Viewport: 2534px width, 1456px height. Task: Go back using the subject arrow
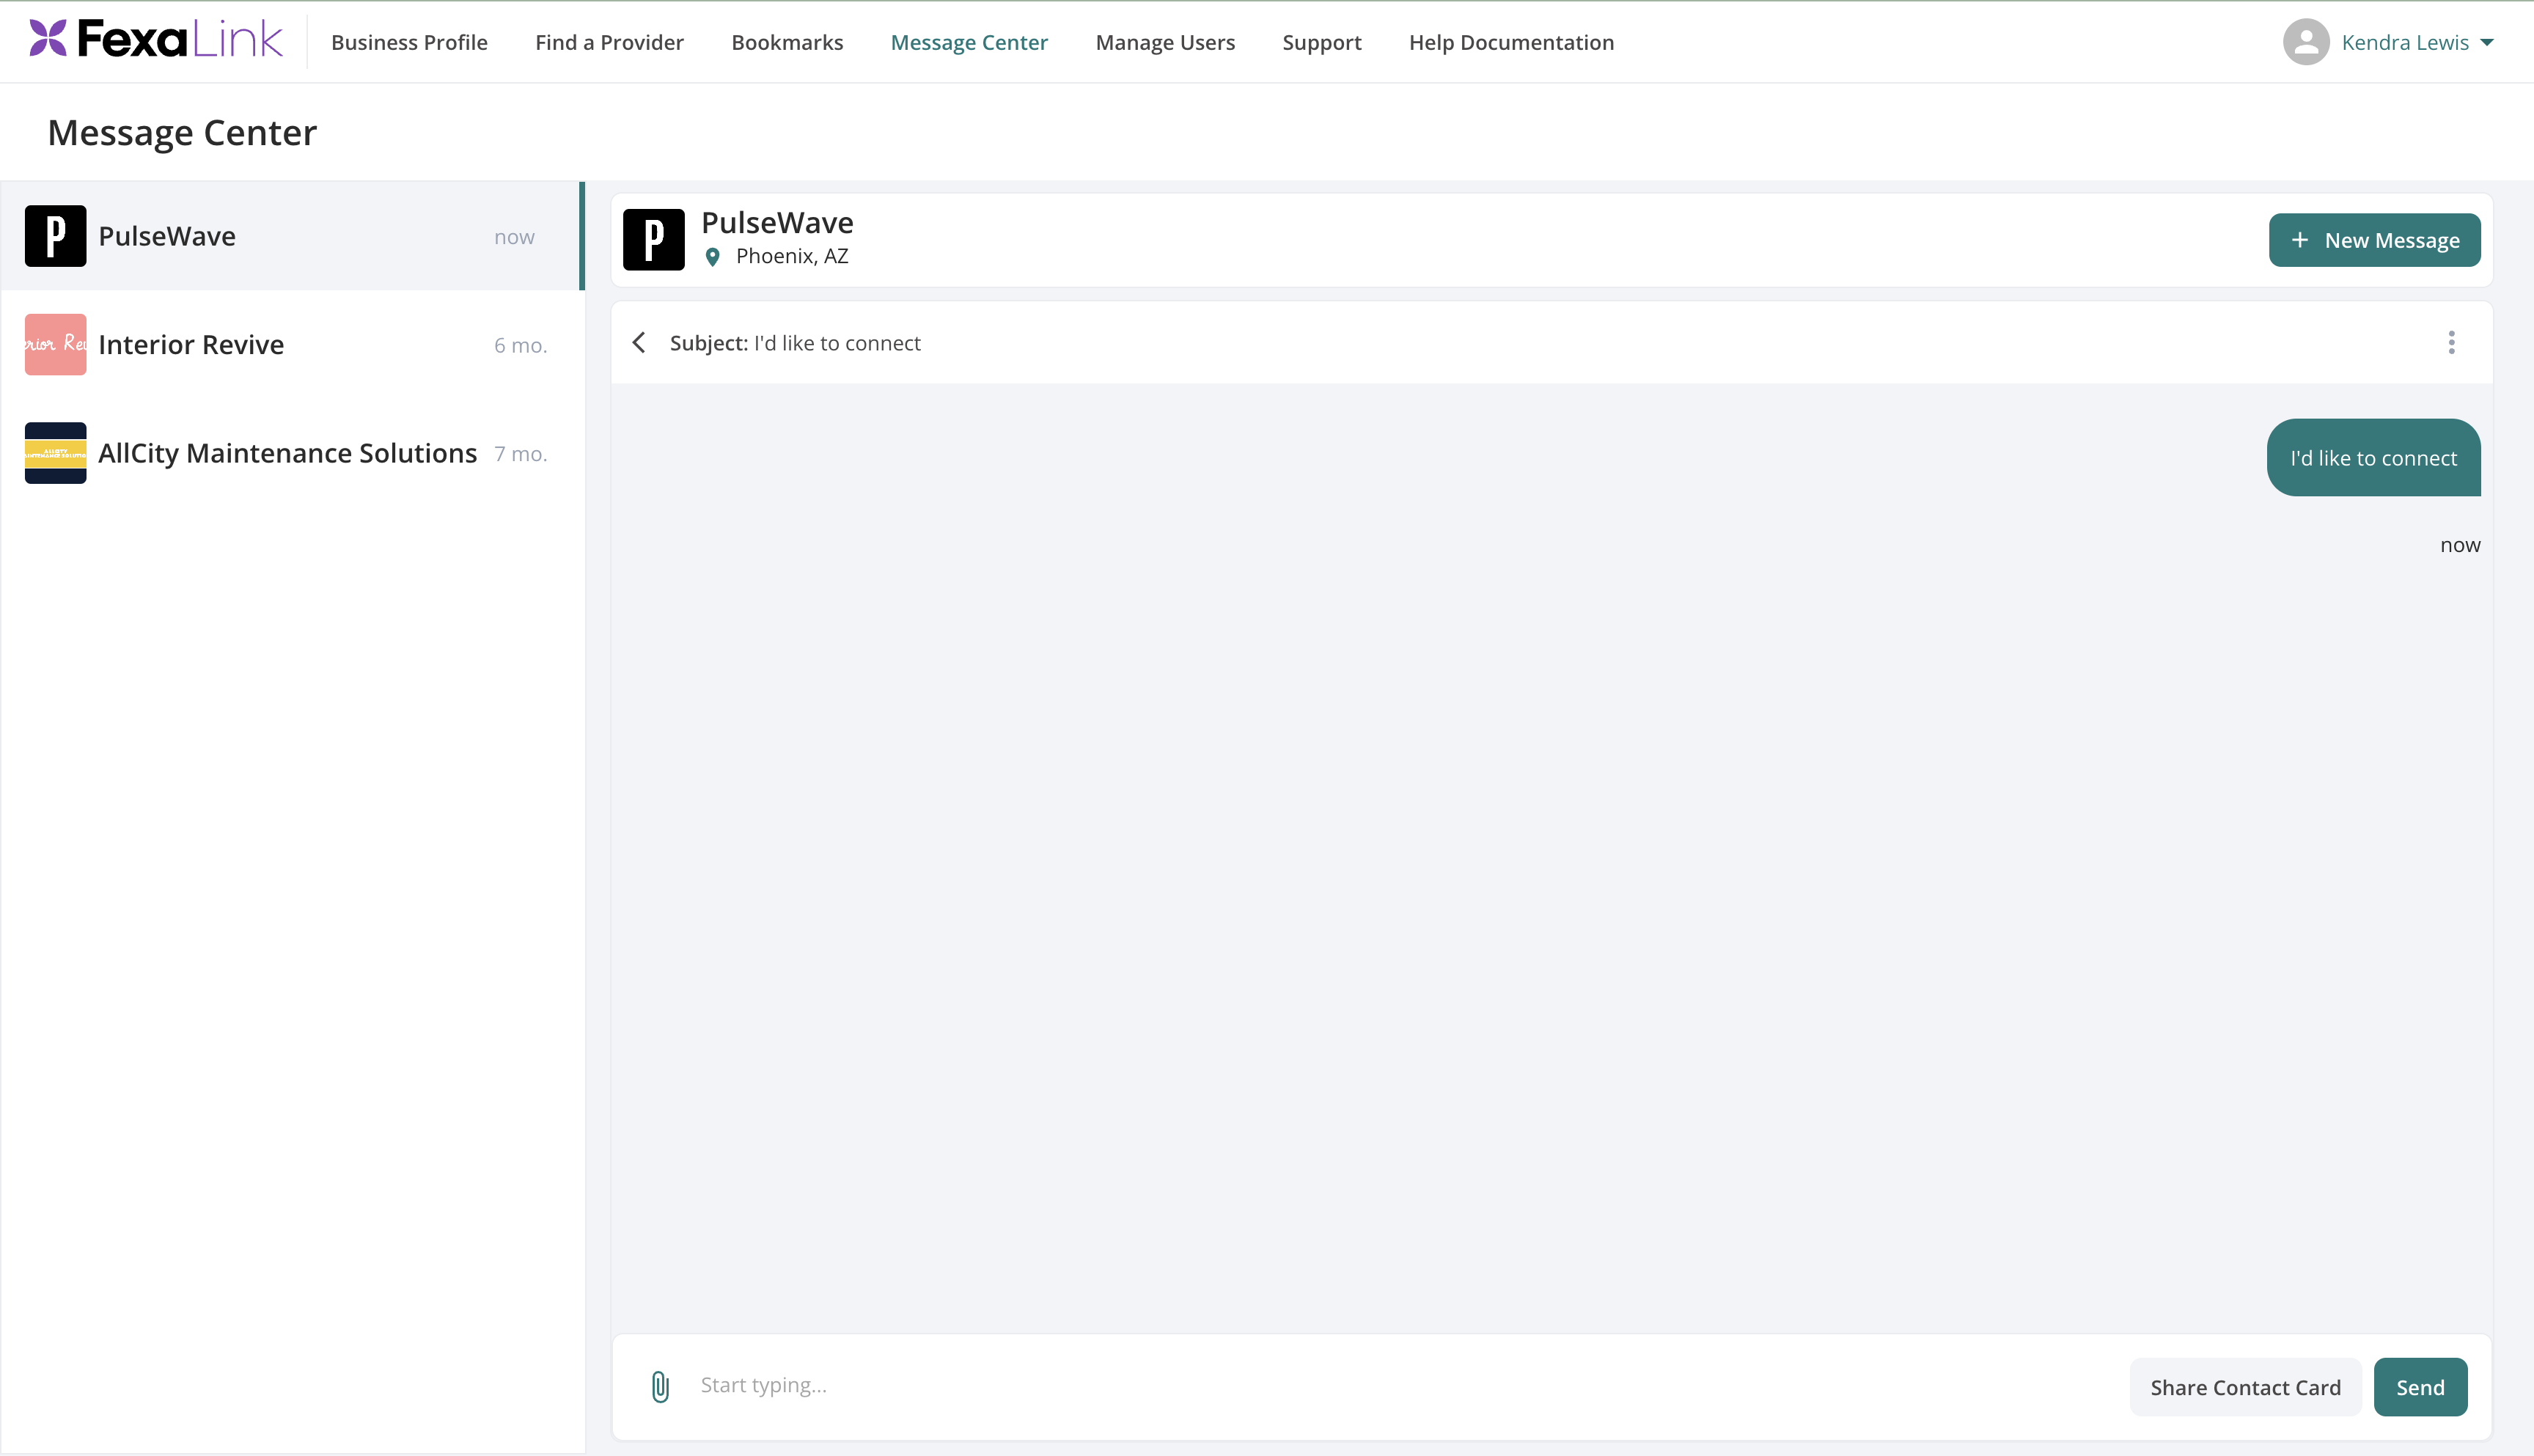coord(639,343)
